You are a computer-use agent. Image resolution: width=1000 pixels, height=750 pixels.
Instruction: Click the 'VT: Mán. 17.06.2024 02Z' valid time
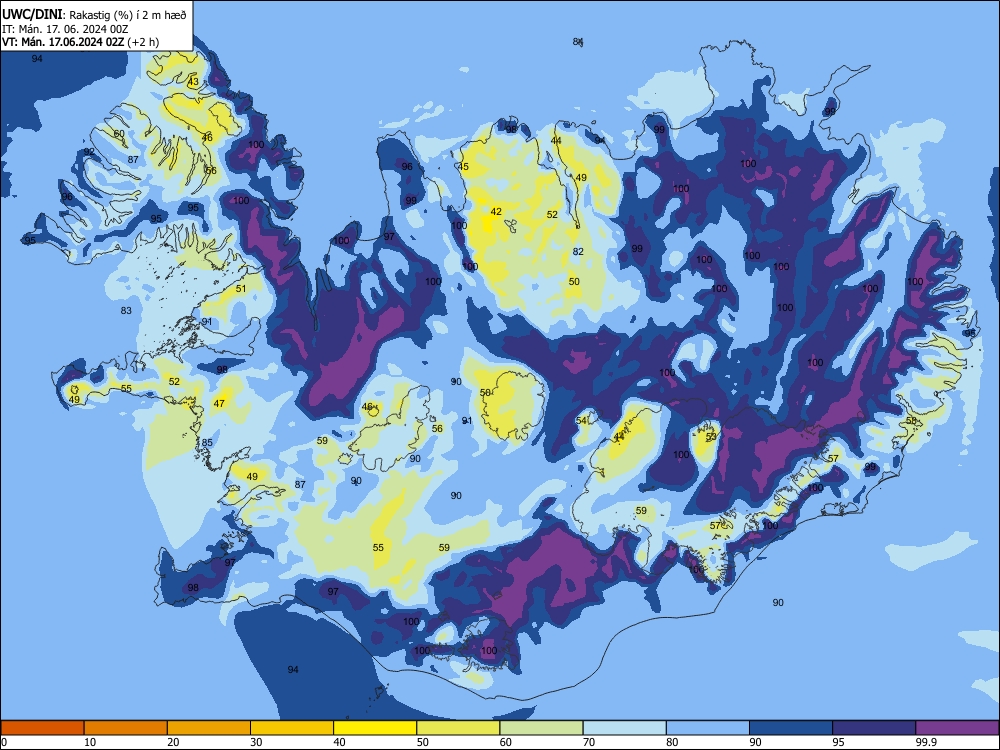pos(63,42)
